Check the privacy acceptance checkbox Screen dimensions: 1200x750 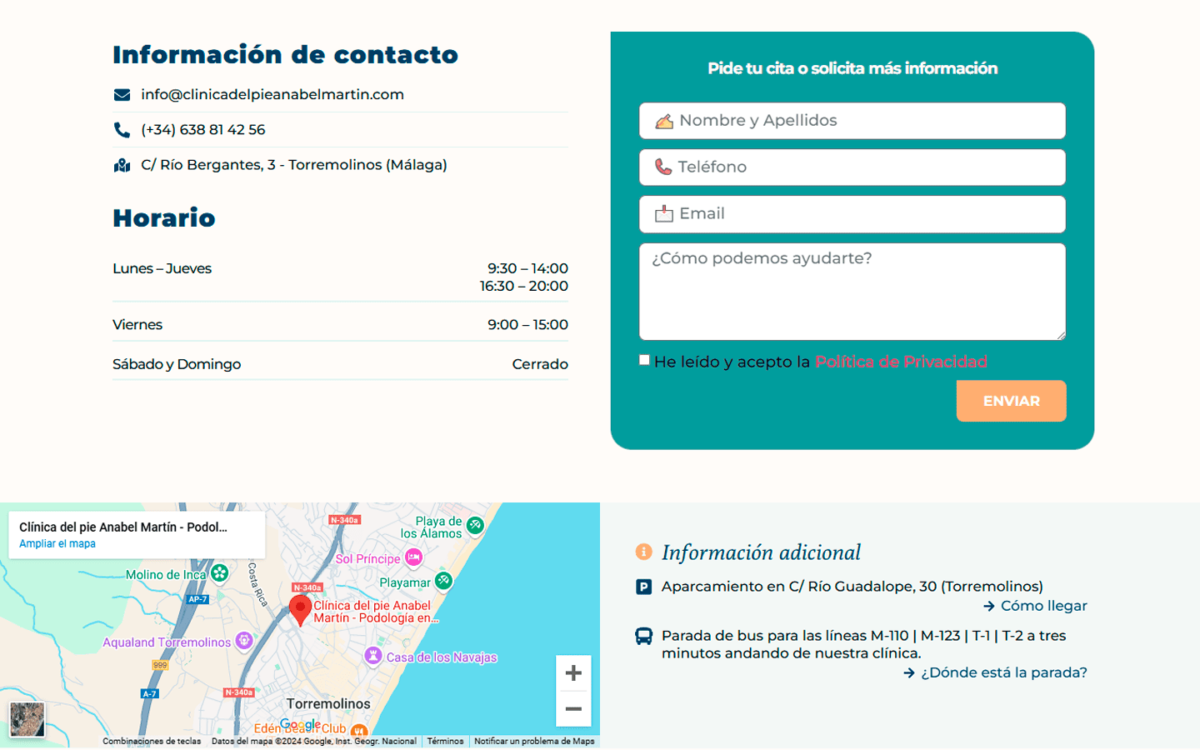[643, 359]
